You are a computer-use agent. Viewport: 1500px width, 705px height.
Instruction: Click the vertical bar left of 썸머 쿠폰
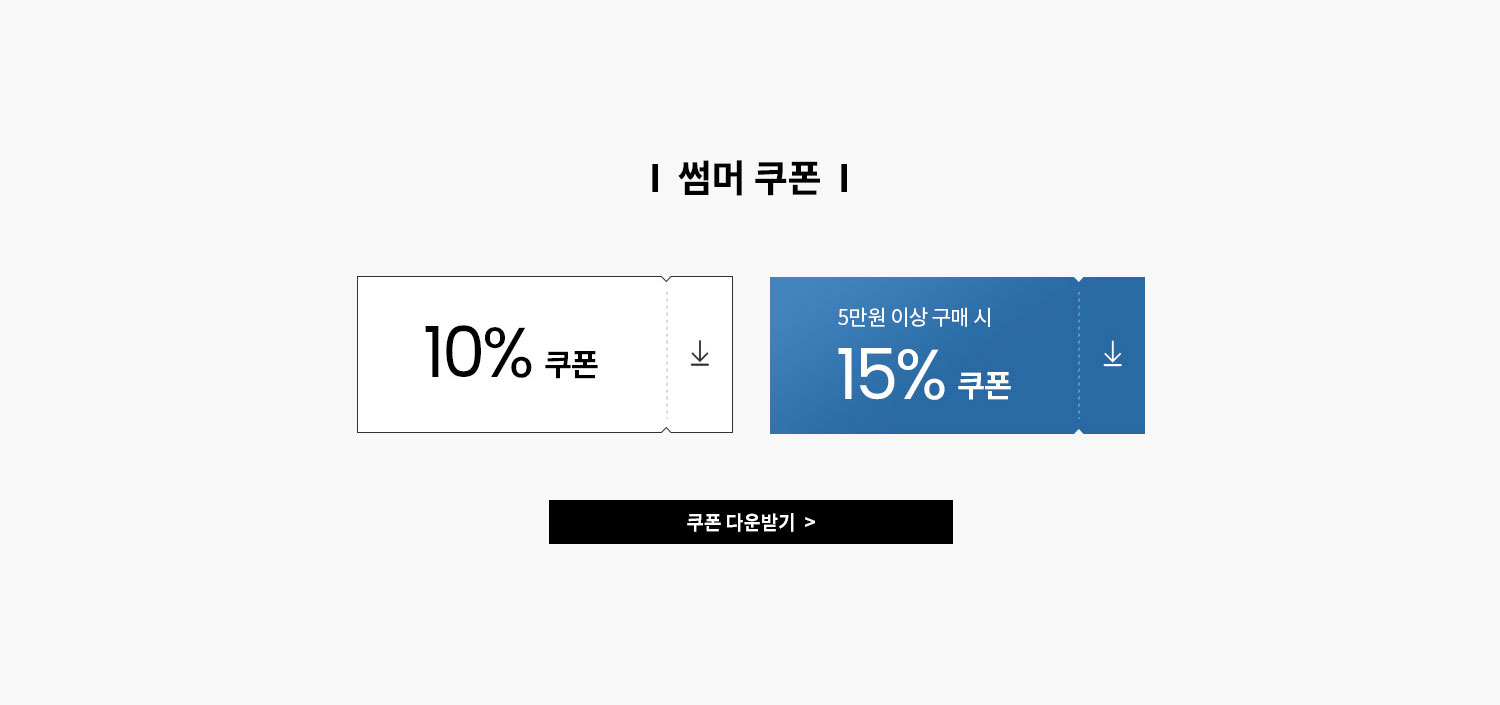(655, 179)
